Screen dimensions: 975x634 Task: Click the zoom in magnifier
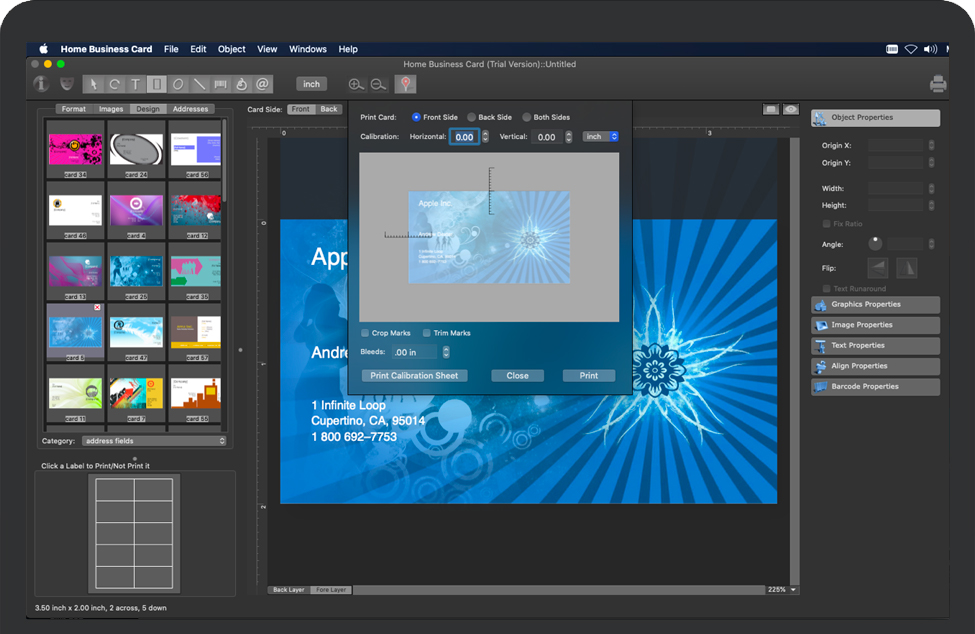point(356,85)
